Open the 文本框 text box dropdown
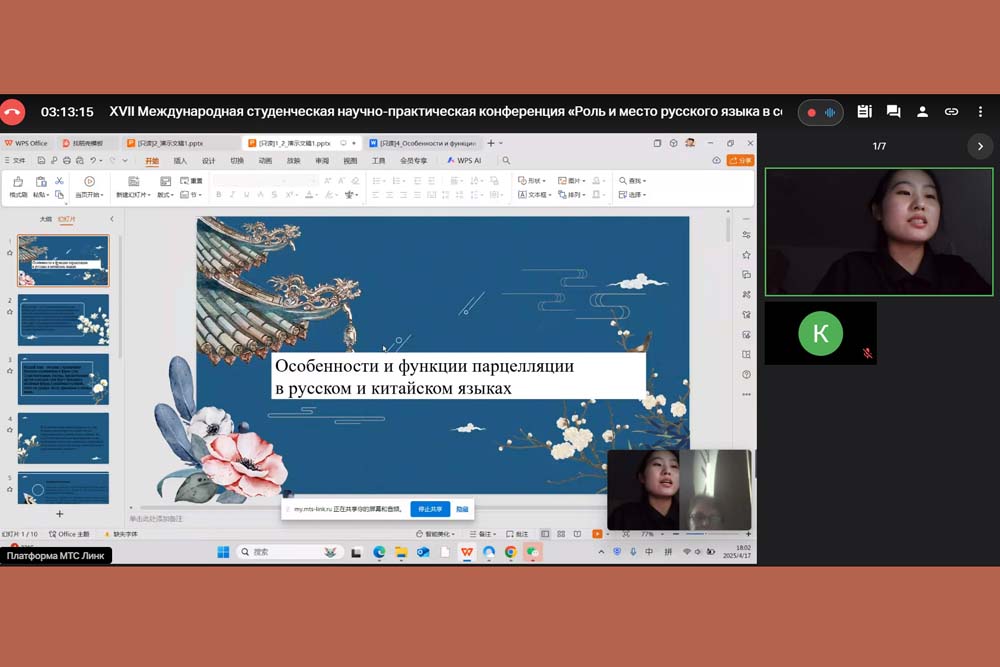Screen dimensions: 1000x667 534,194
